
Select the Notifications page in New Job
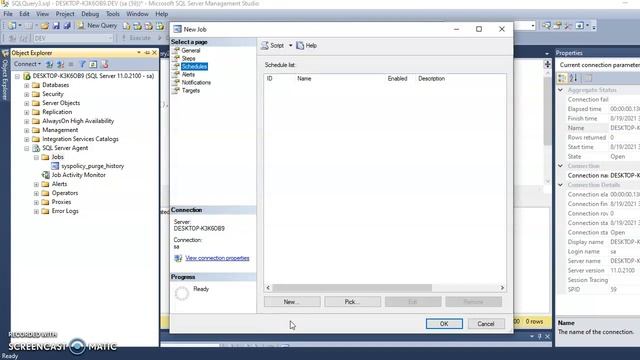196,82
